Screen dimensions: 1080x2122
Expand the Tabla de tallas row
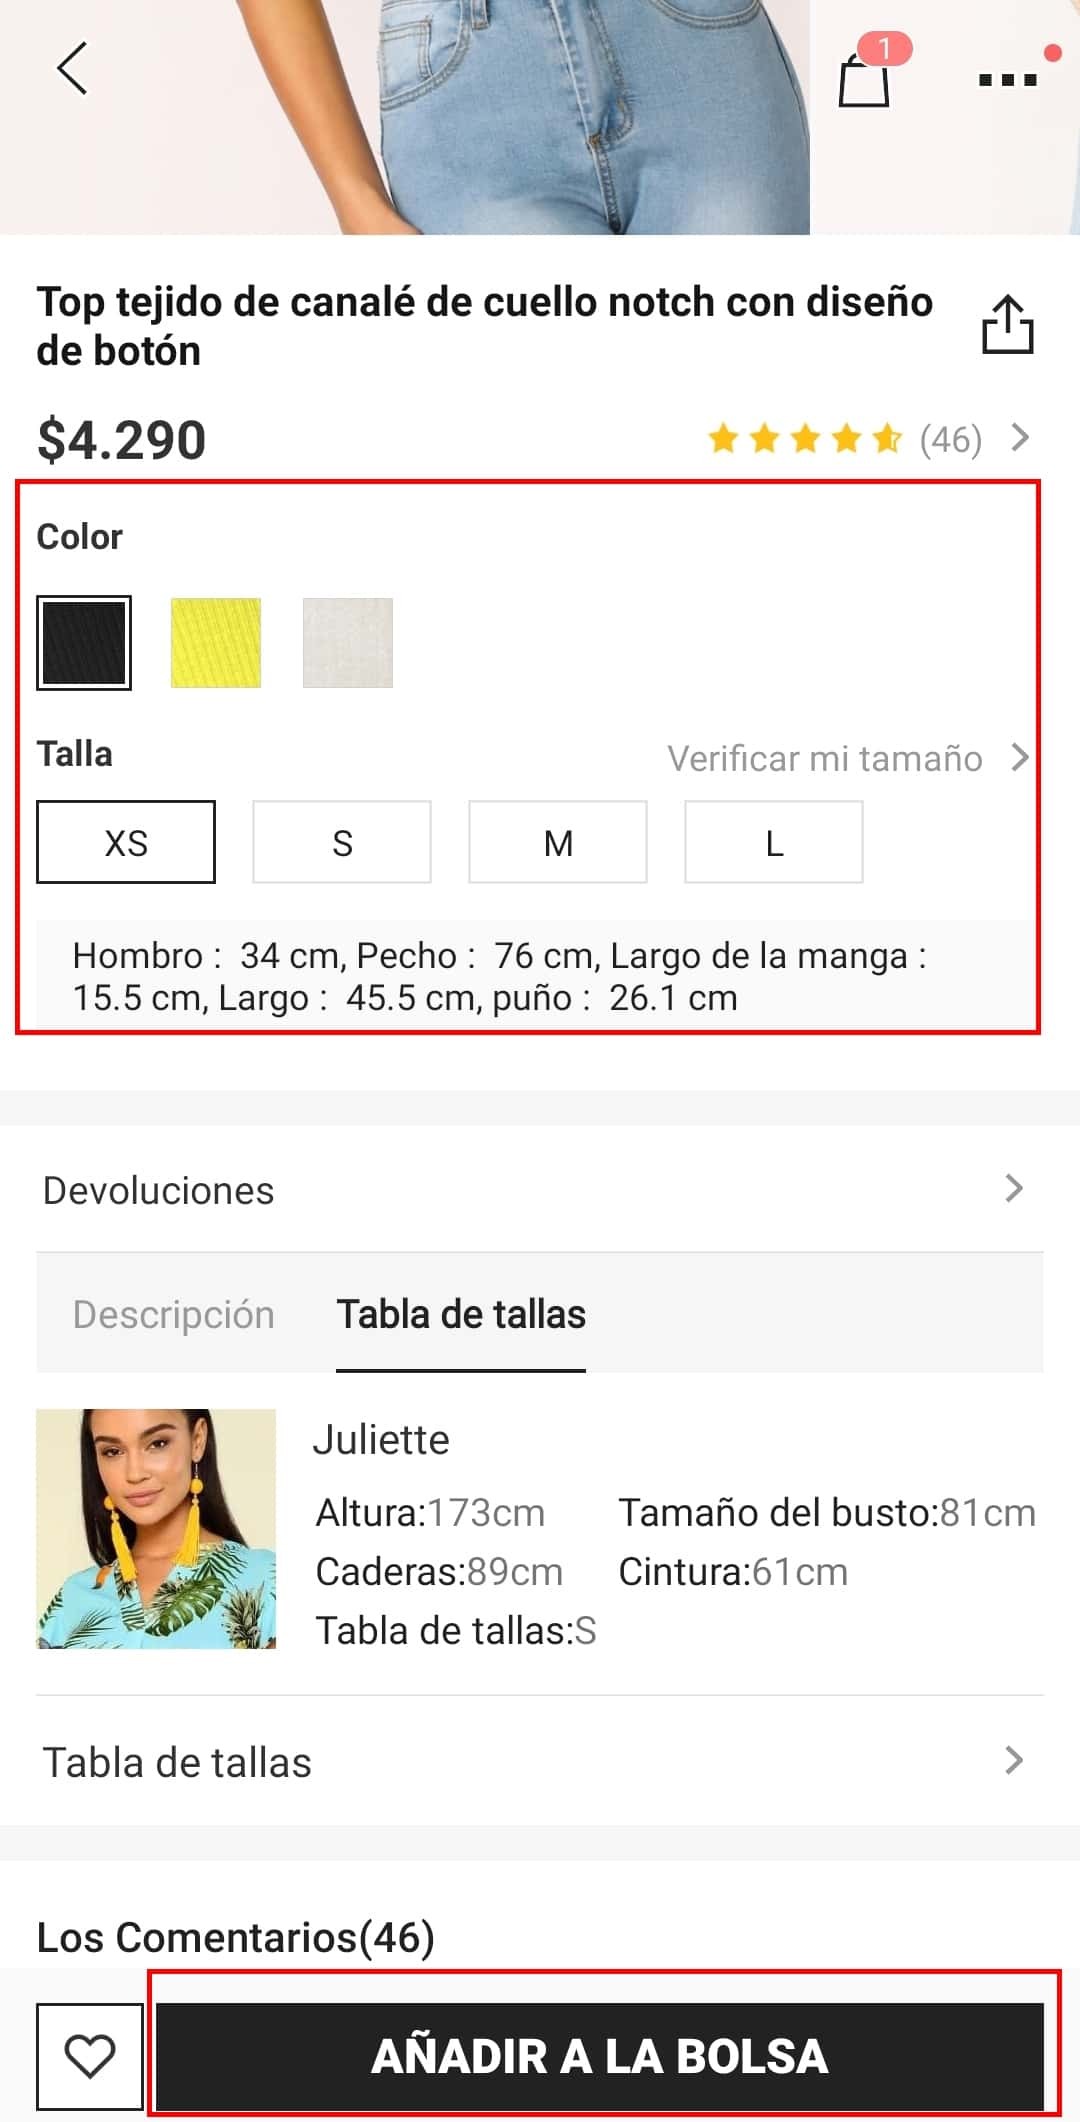click(540, 1762)
